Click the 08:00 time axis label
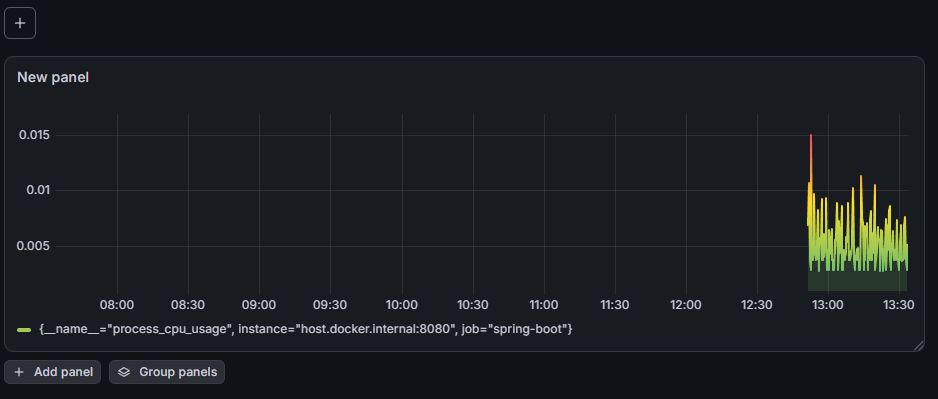 click(117, 305)
